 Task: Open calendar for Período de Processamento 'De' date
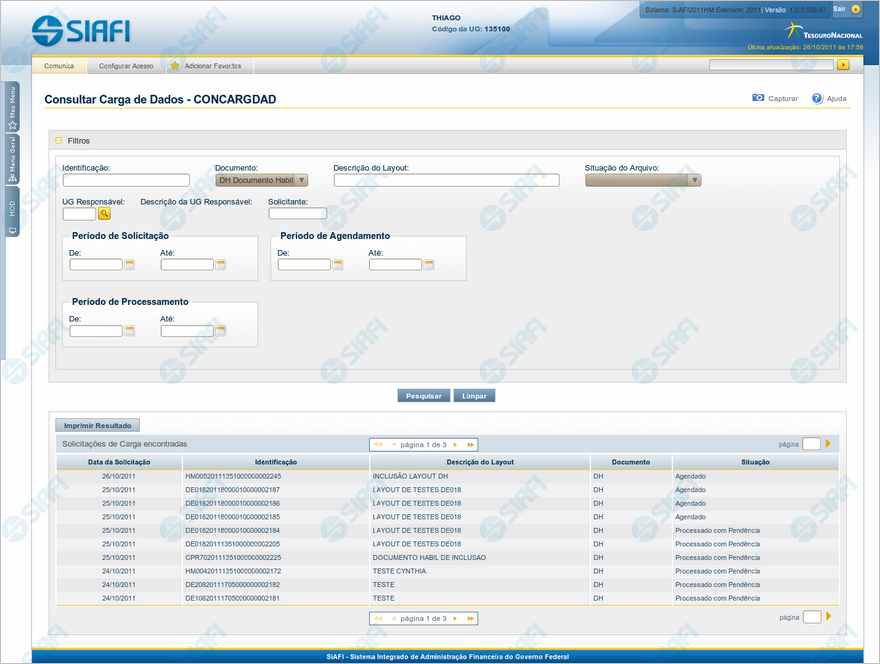129,331
